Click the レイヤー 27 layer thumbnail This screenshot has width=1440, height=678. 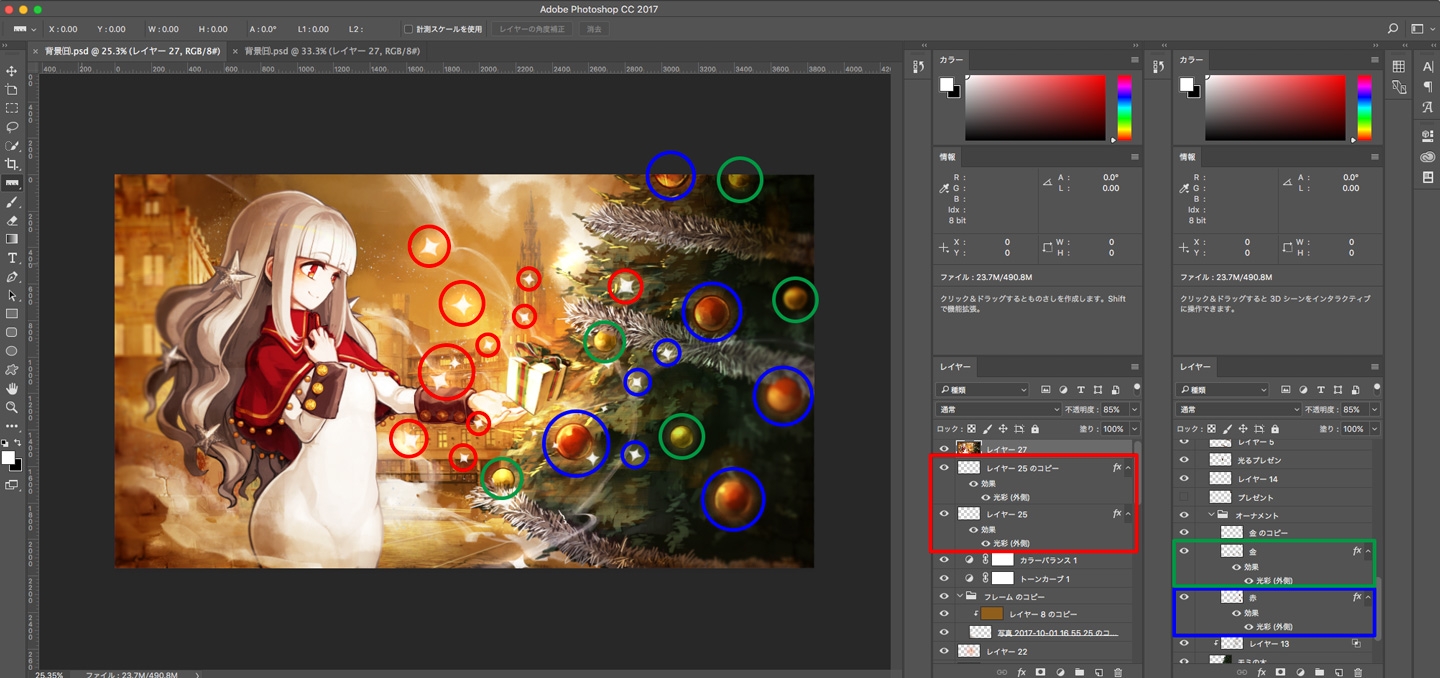coord(968,449)
